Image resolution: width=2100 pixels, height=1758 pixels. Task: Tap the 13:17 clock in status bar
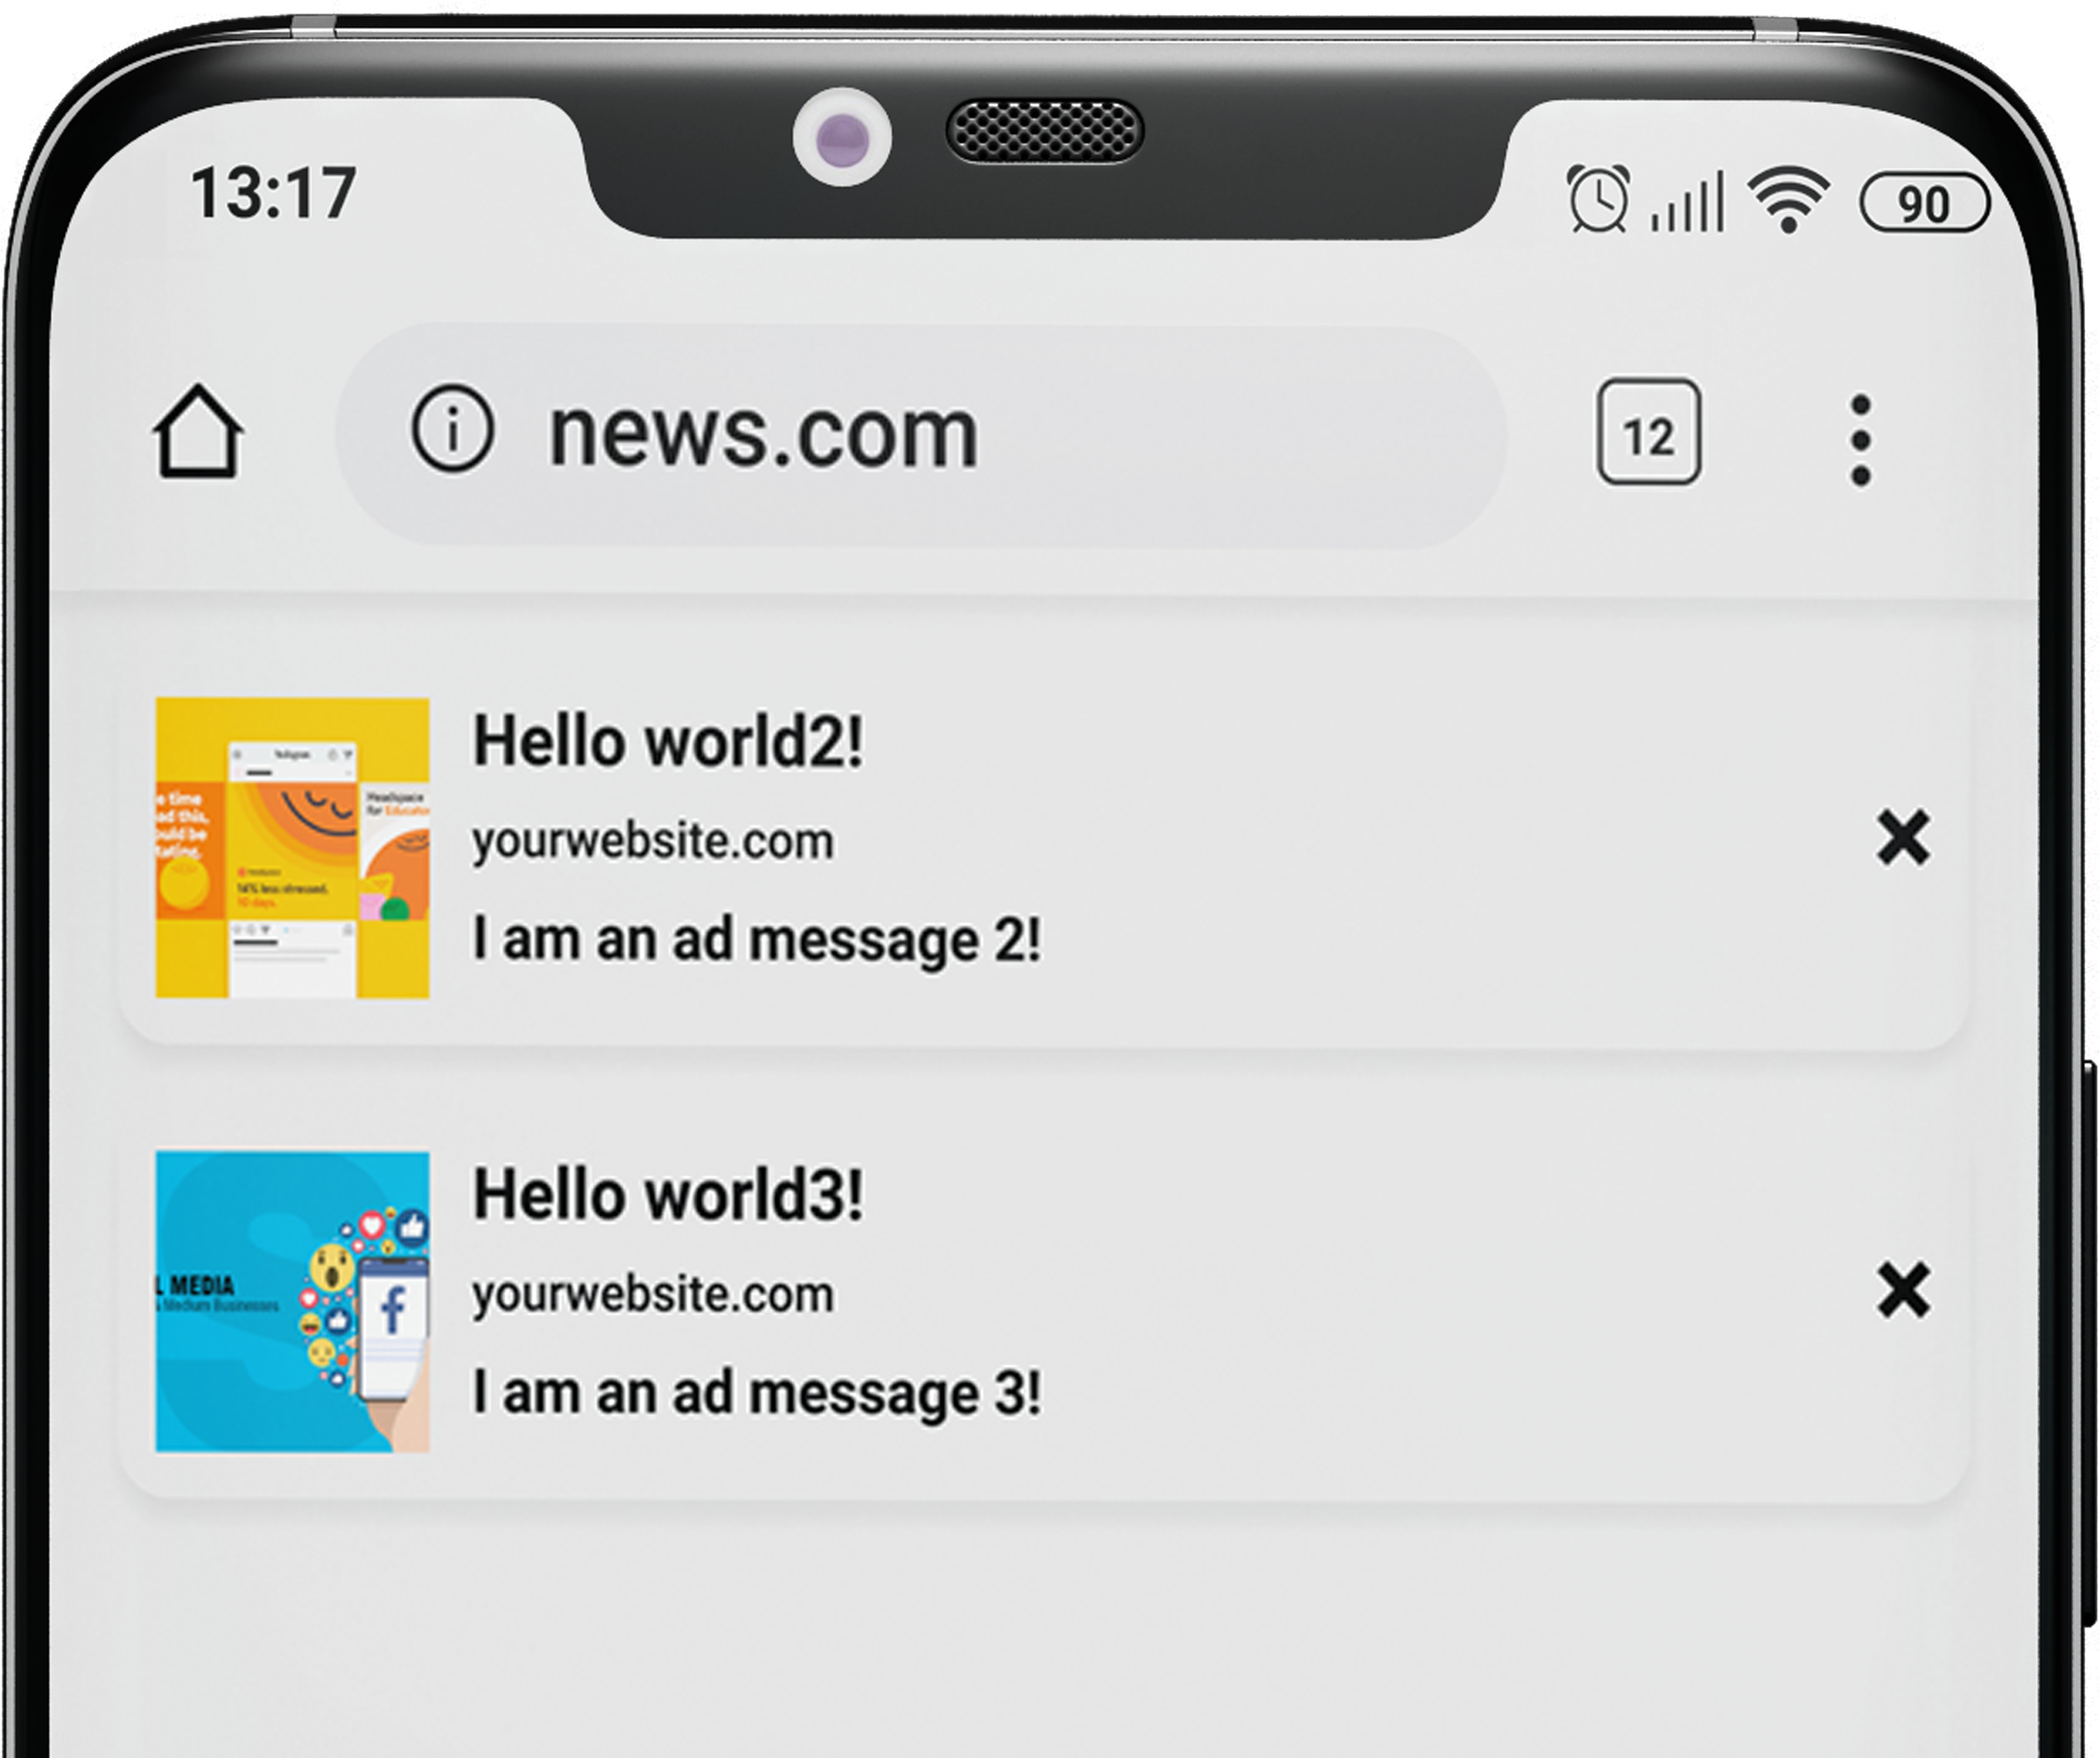pos(273,193)
